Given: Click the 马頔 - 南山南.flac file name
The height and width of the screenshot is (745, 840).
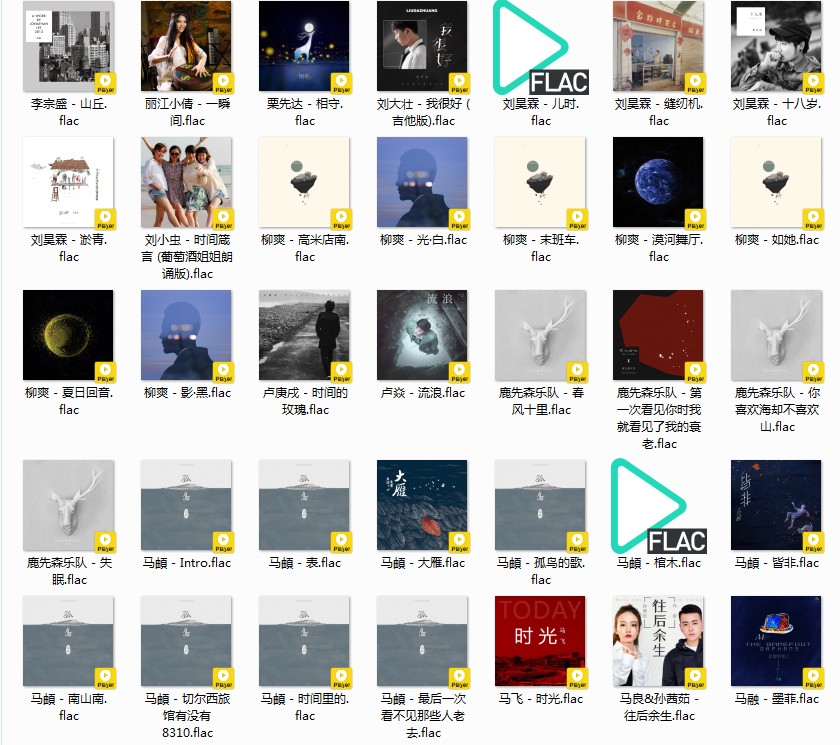Looking at the screenshot, I should pyautogui.click(x=68, y=707).
